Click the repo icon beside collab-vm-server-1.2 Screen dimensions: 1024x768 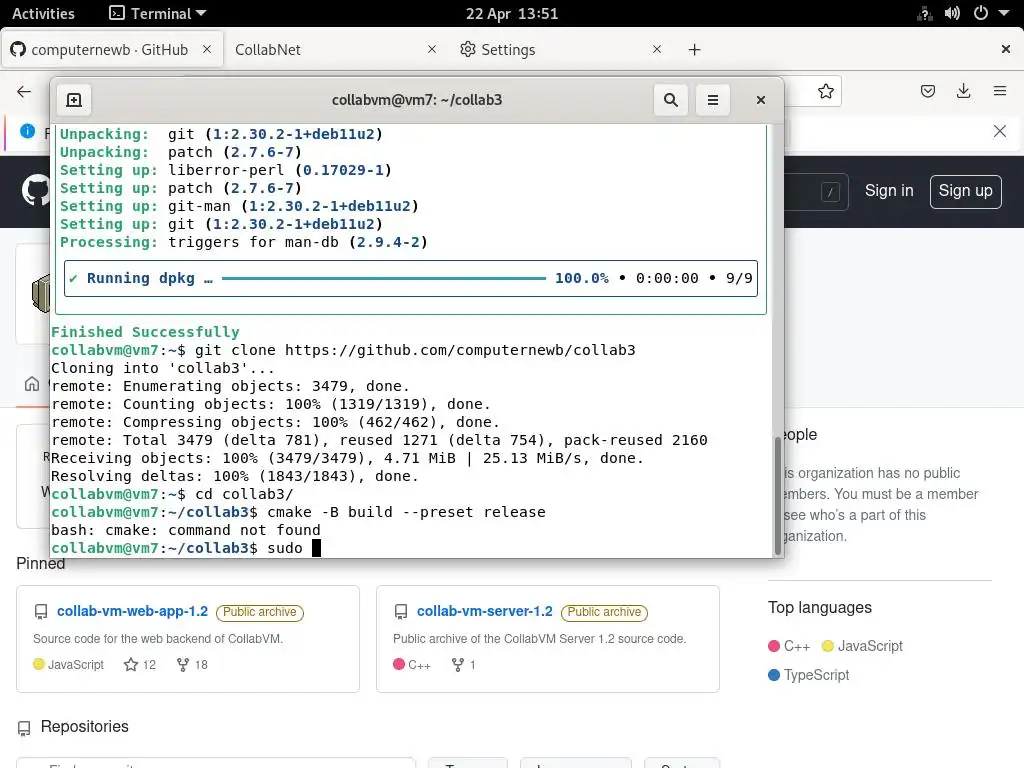401,612
